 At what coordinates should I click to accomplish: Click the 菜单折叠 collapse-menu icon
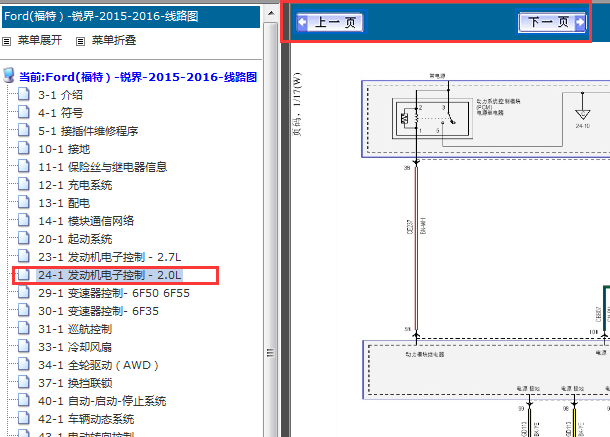(80, 41)
